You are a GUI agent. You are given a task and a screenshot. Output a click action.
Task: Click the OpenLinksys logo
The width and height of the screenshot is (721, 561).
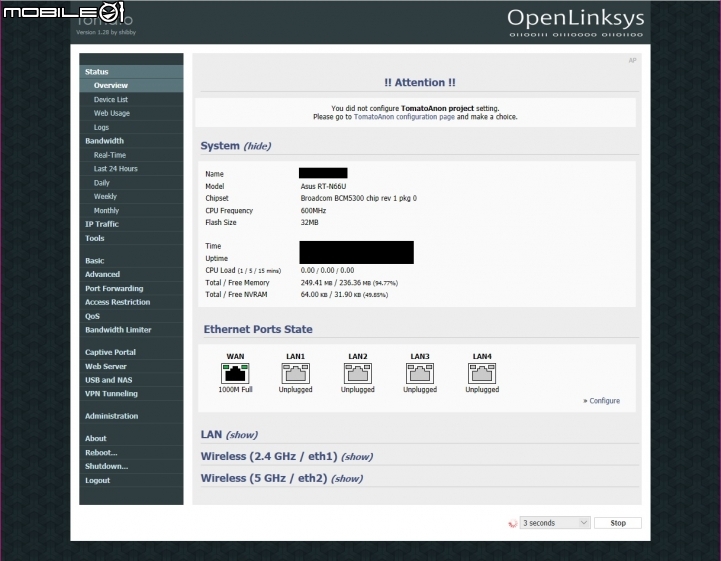[575, 22]
